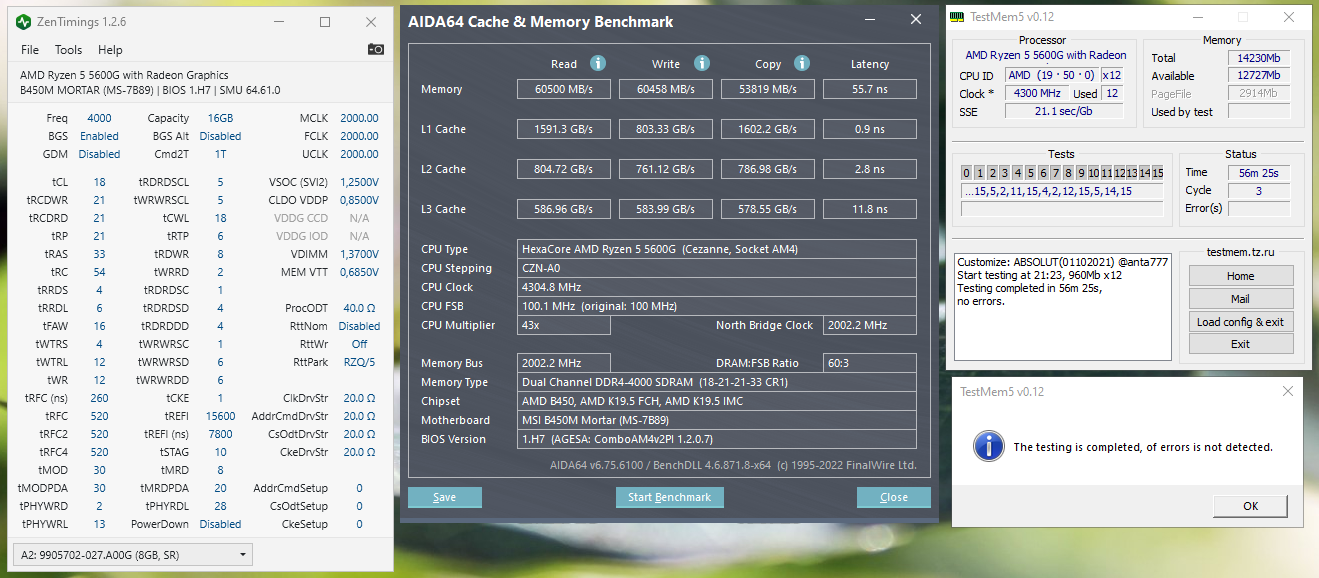Click the Freq value 4000 in ZenTimings

point(99,118)
